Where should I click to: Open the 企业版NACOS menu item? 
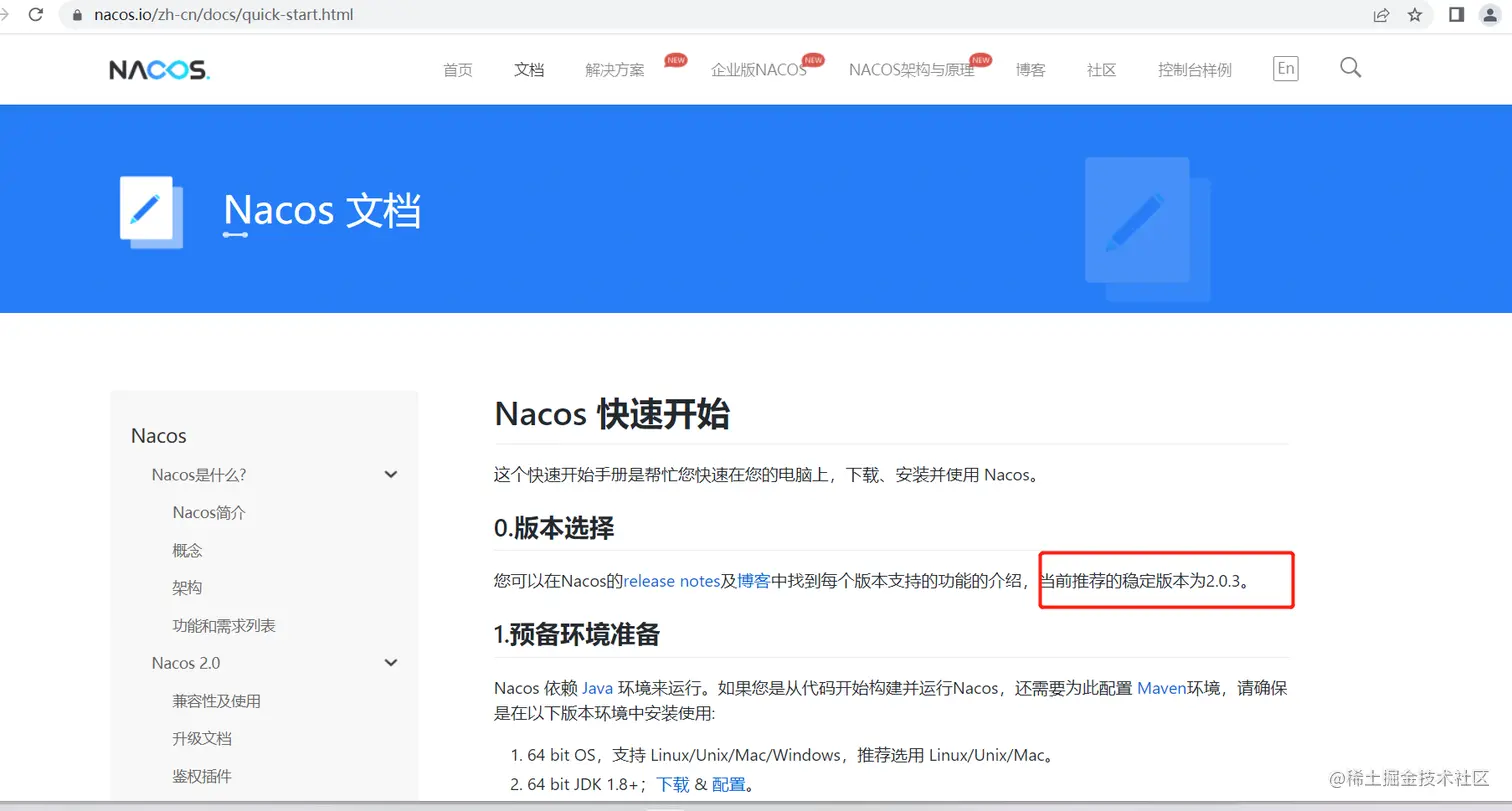pos(759,70)
